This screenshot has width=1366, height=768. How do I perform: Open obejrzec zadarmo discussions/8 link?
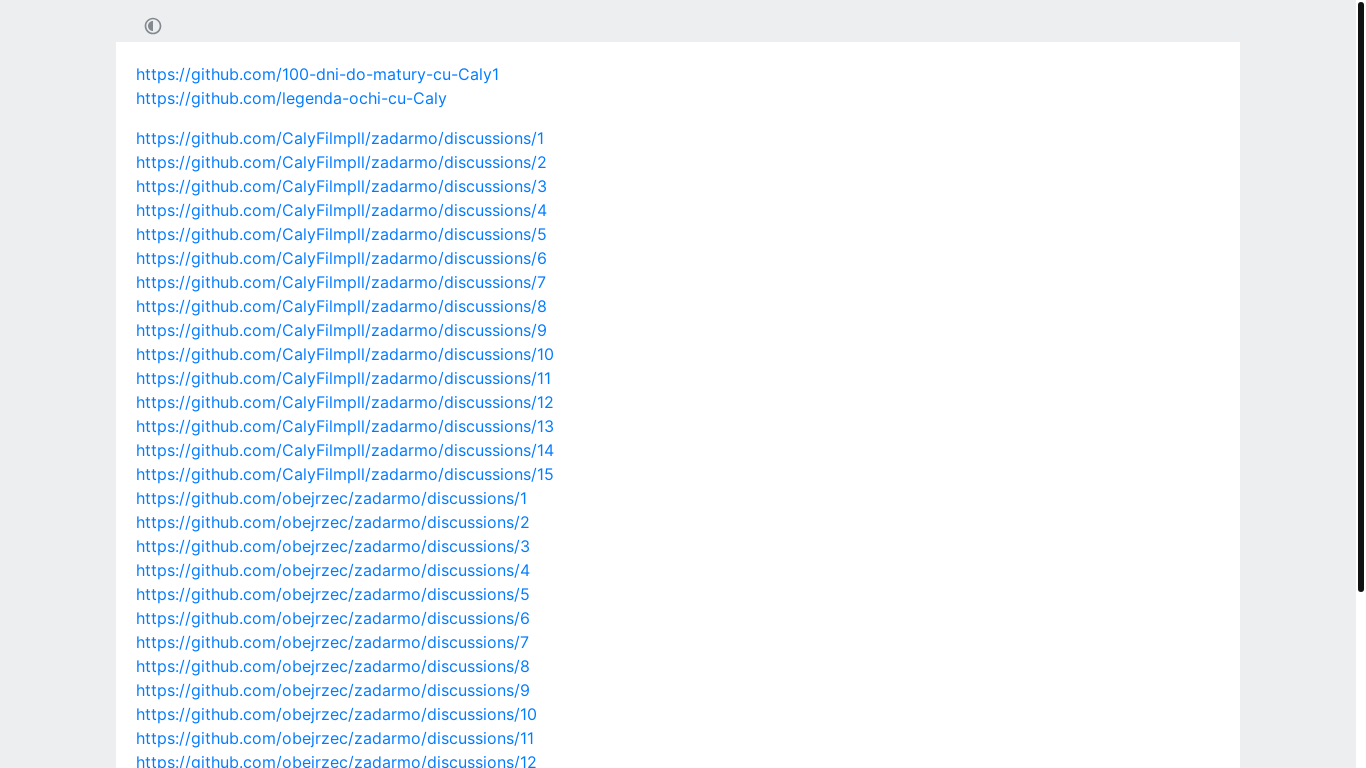[333, 666]
